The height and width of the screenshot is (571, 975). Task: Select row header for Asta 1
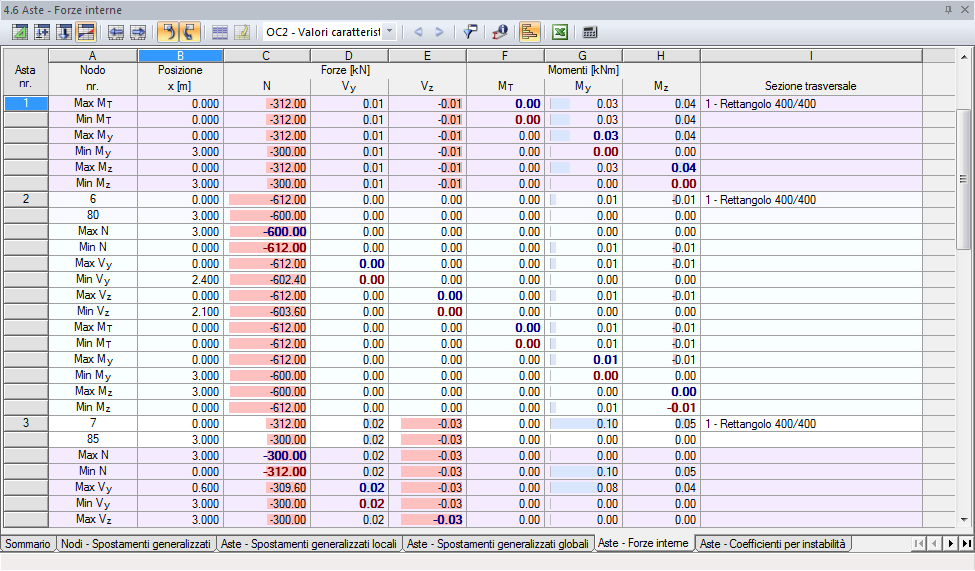pos(25,103)
